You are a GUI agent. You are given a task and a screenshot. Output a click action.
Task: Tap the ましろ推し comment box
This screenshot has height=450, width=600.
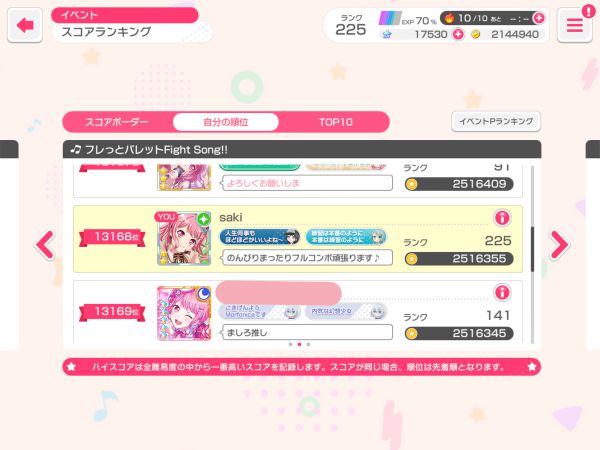307,332
